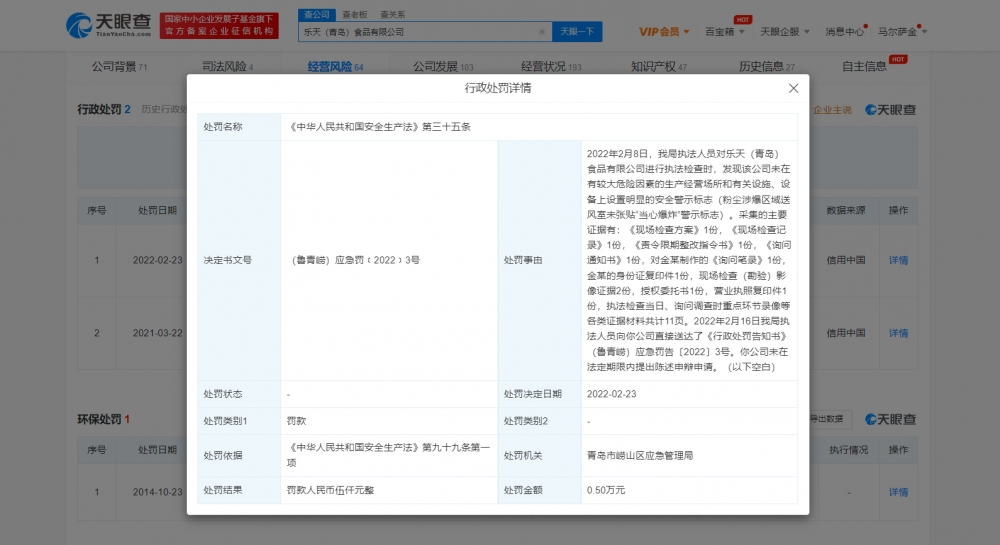
Task: Switch to 经营状况 tab
Action: [551, 66]
